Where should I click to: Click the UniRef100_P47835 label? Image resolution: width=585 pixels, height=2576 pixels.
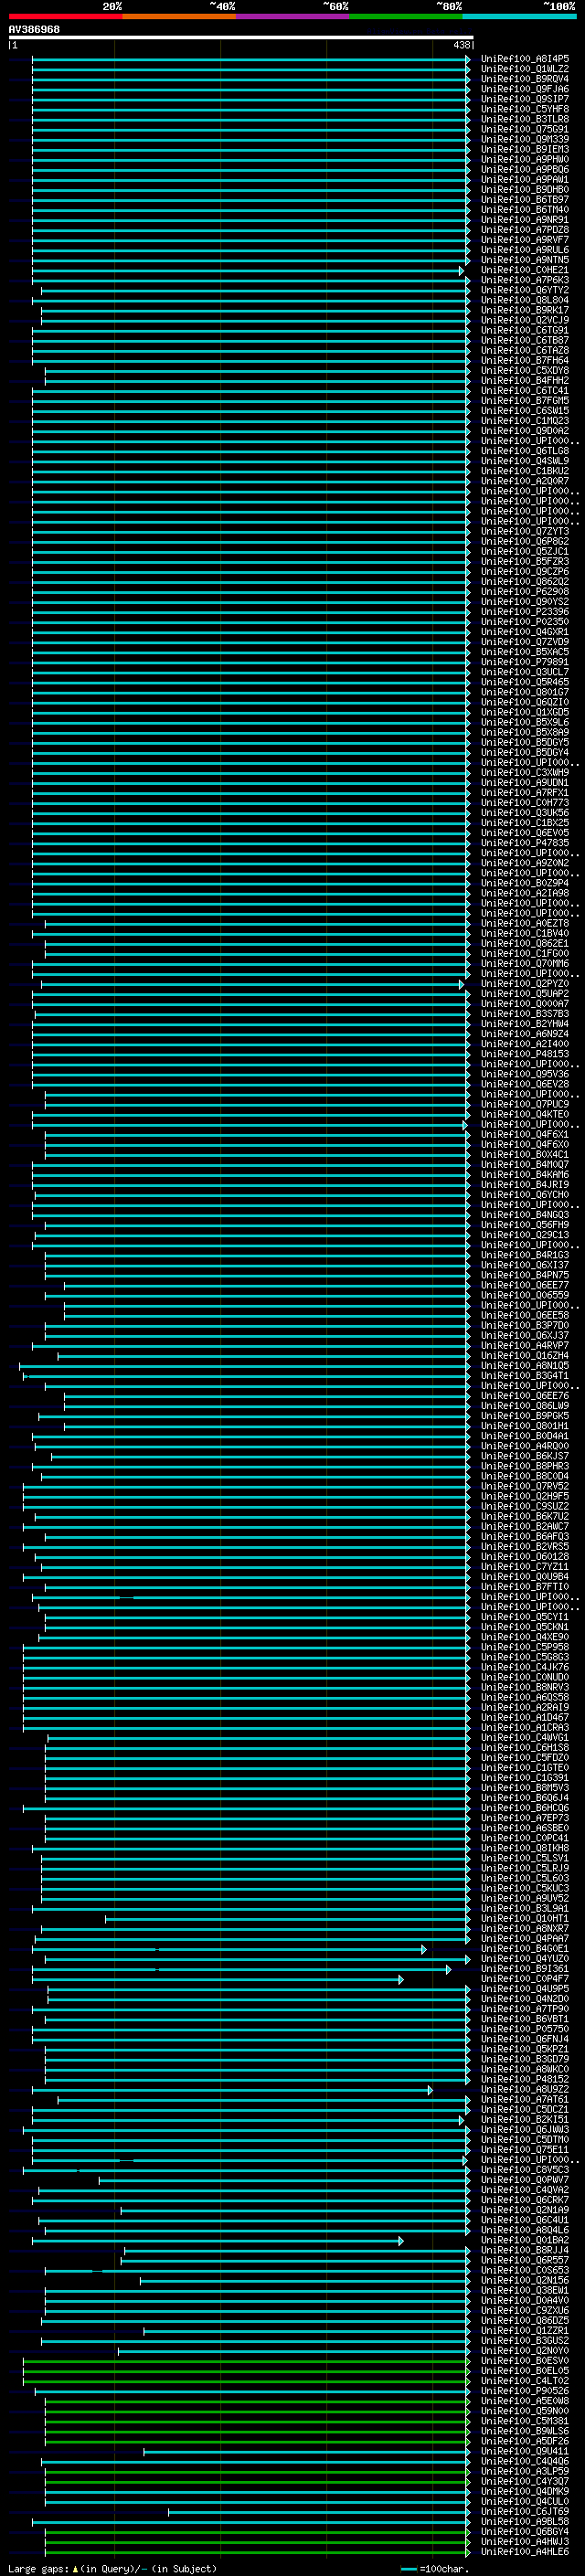524,843
